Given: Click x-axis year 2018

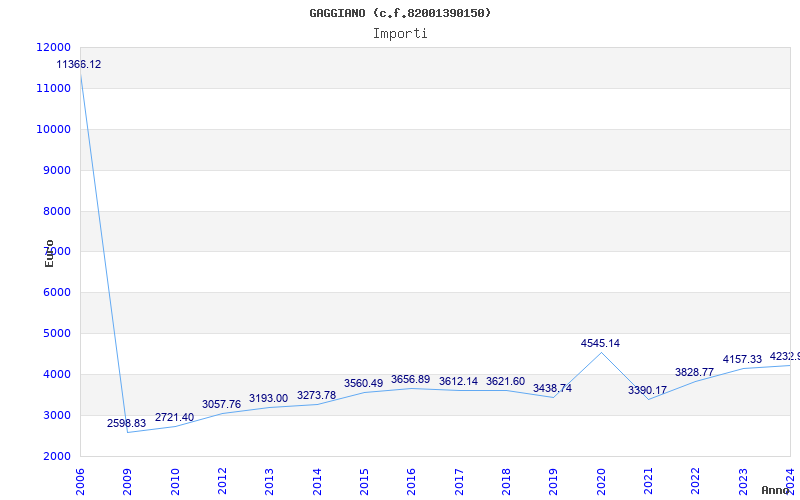Looking at the screenshot, I should 506,482.
